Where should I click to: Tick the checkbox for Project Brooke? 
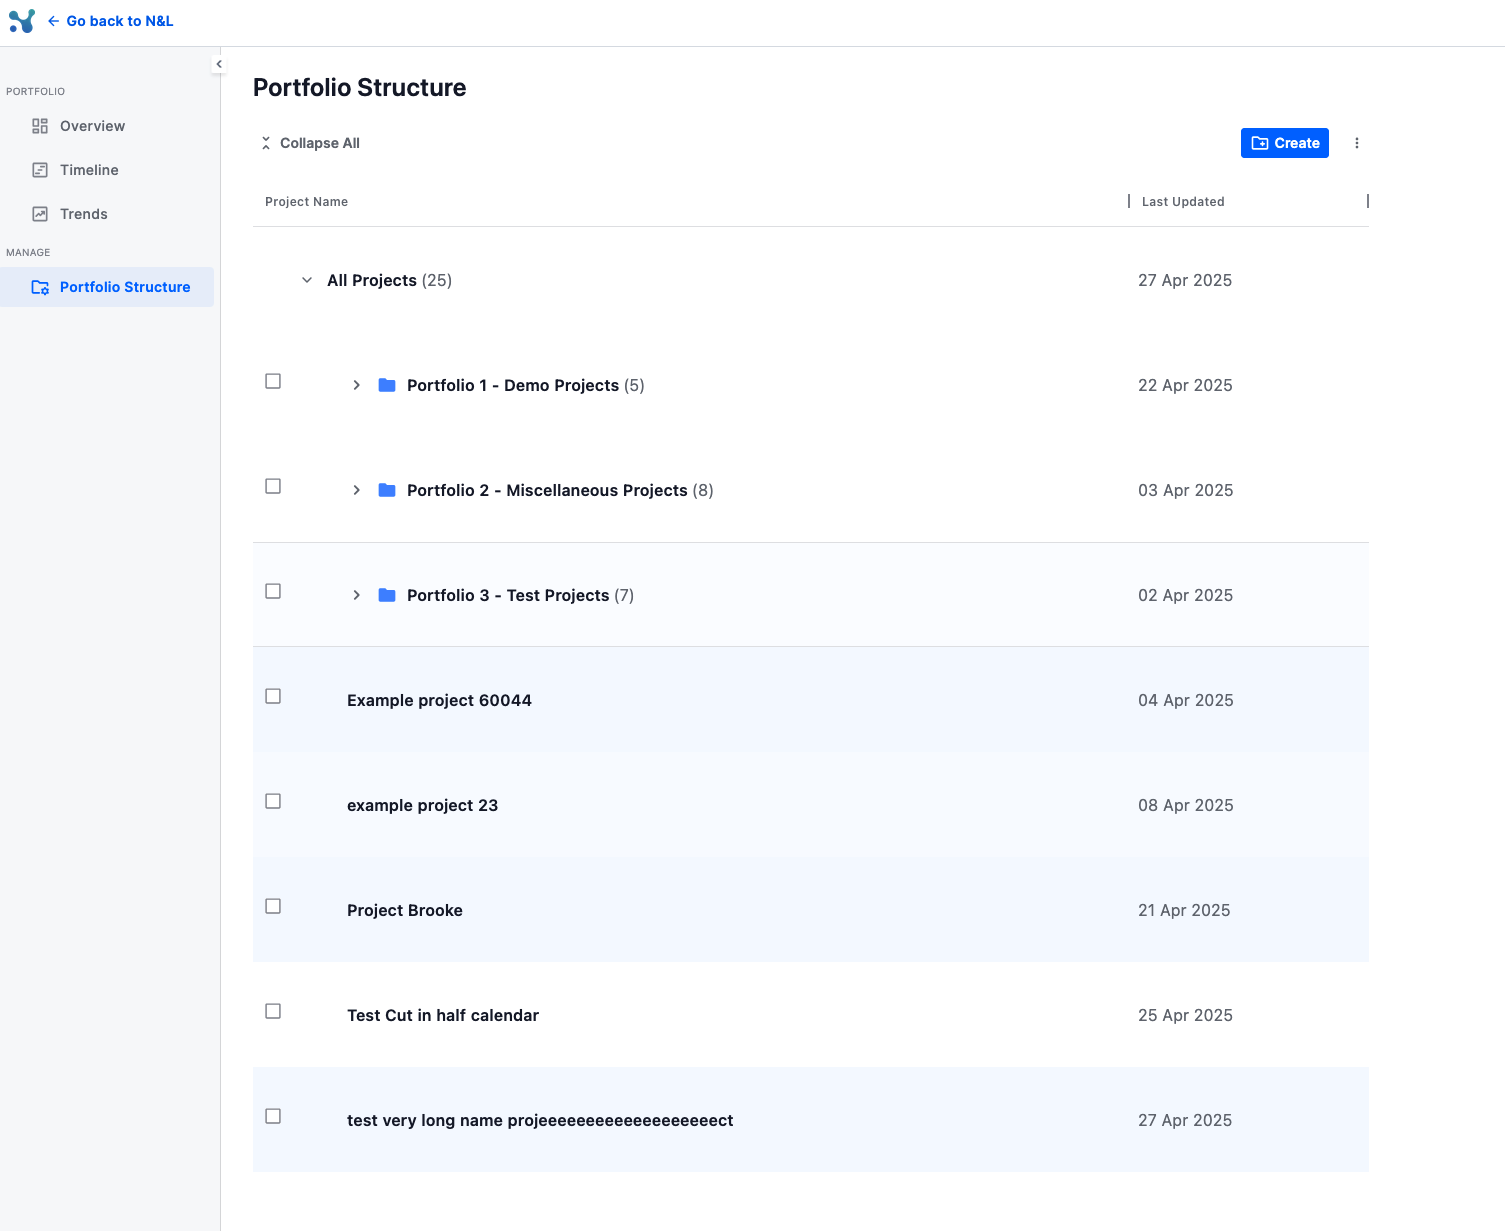click(273, 906)
